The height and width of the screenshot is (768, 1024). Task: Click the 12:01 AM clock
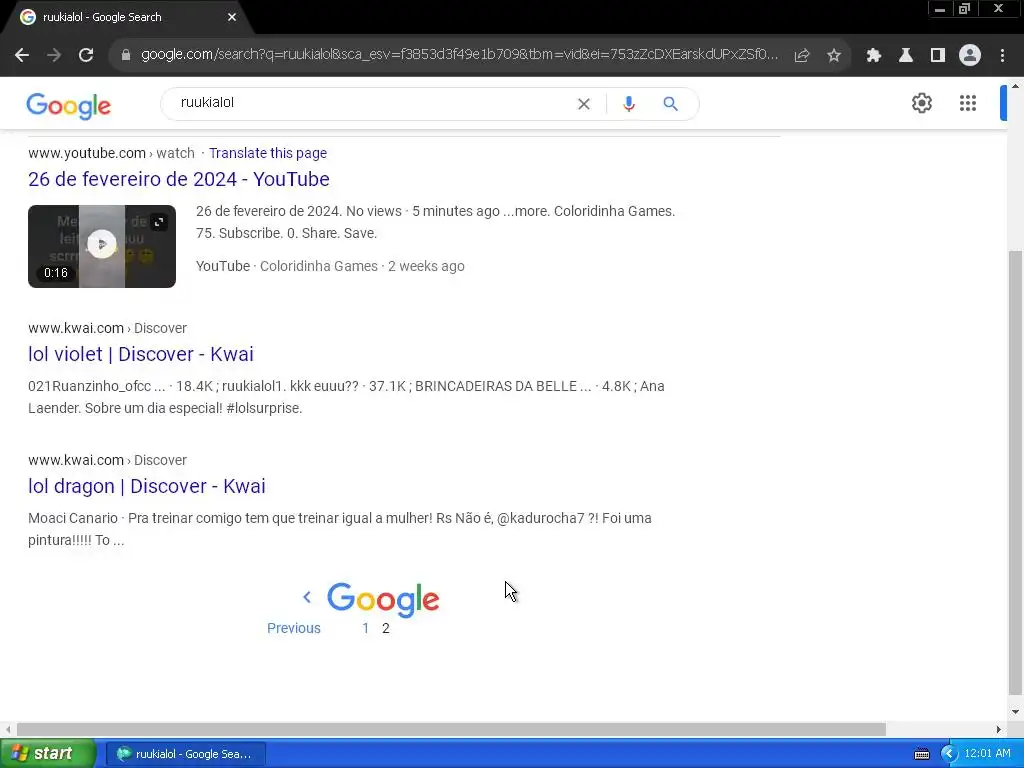(987, 754)
